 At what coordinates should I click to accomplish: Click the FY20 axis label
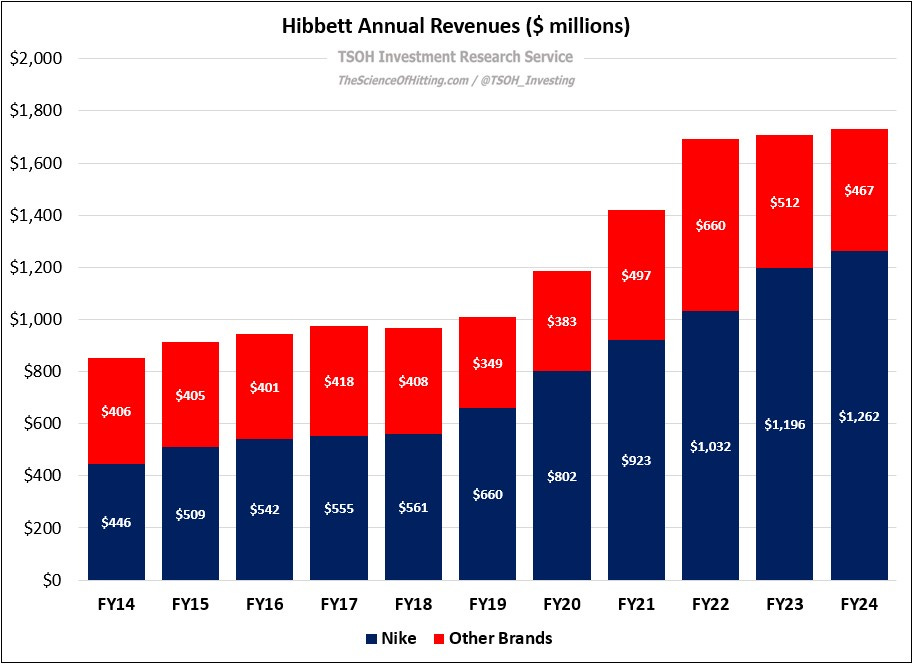562,604
